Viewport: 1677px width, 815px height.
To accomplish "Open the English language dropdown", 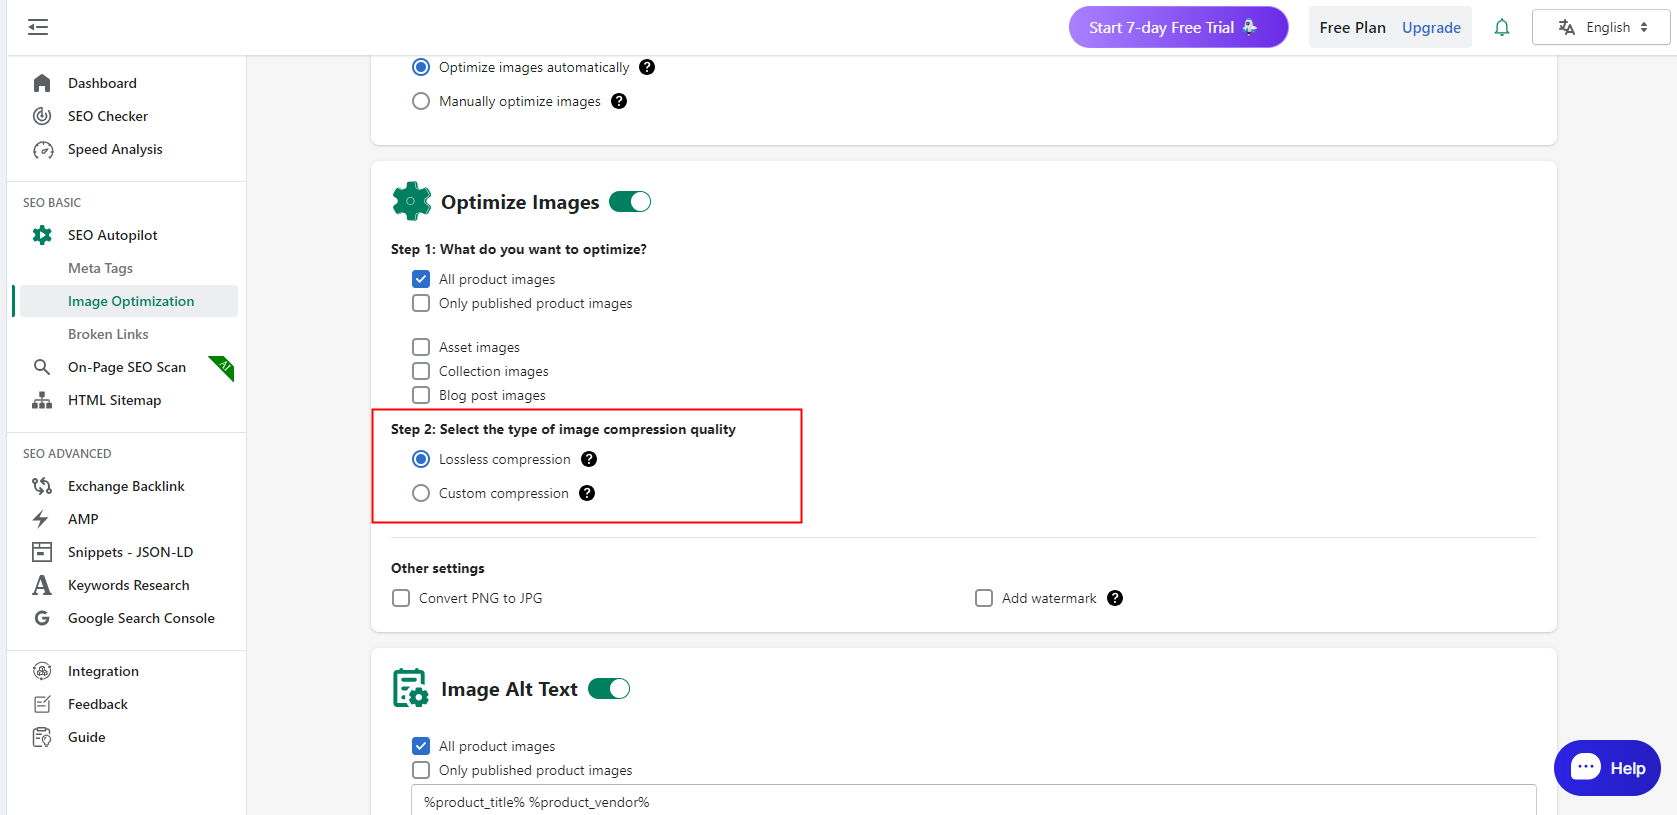I will click(1601, 27).
